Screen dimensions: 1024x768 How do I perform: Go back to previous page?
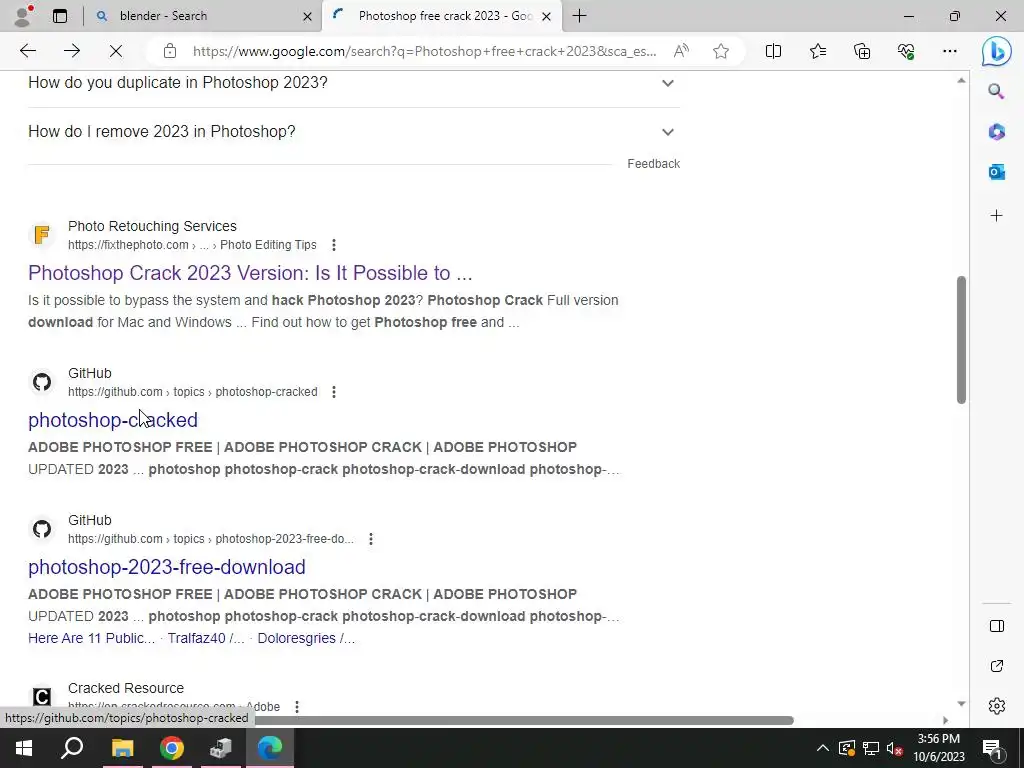tap(27, 51)
